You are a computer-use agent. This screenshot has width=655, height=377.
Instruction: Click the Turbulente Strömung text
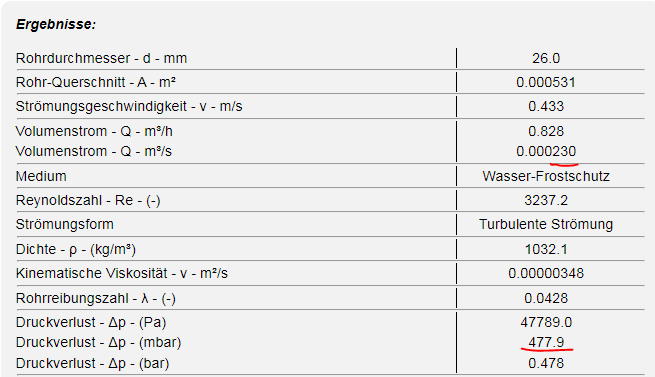(546, 224)
